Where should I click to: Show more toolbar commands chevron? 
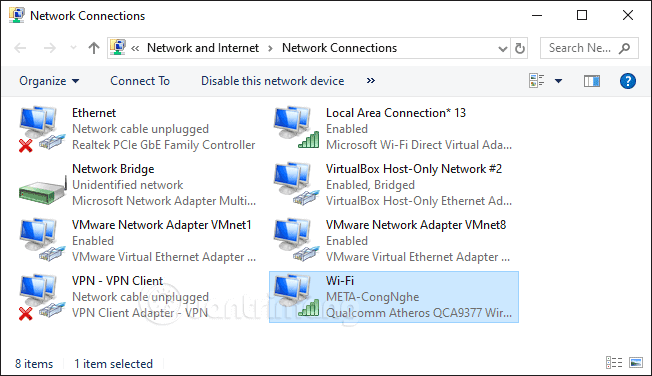click(370, 80)
